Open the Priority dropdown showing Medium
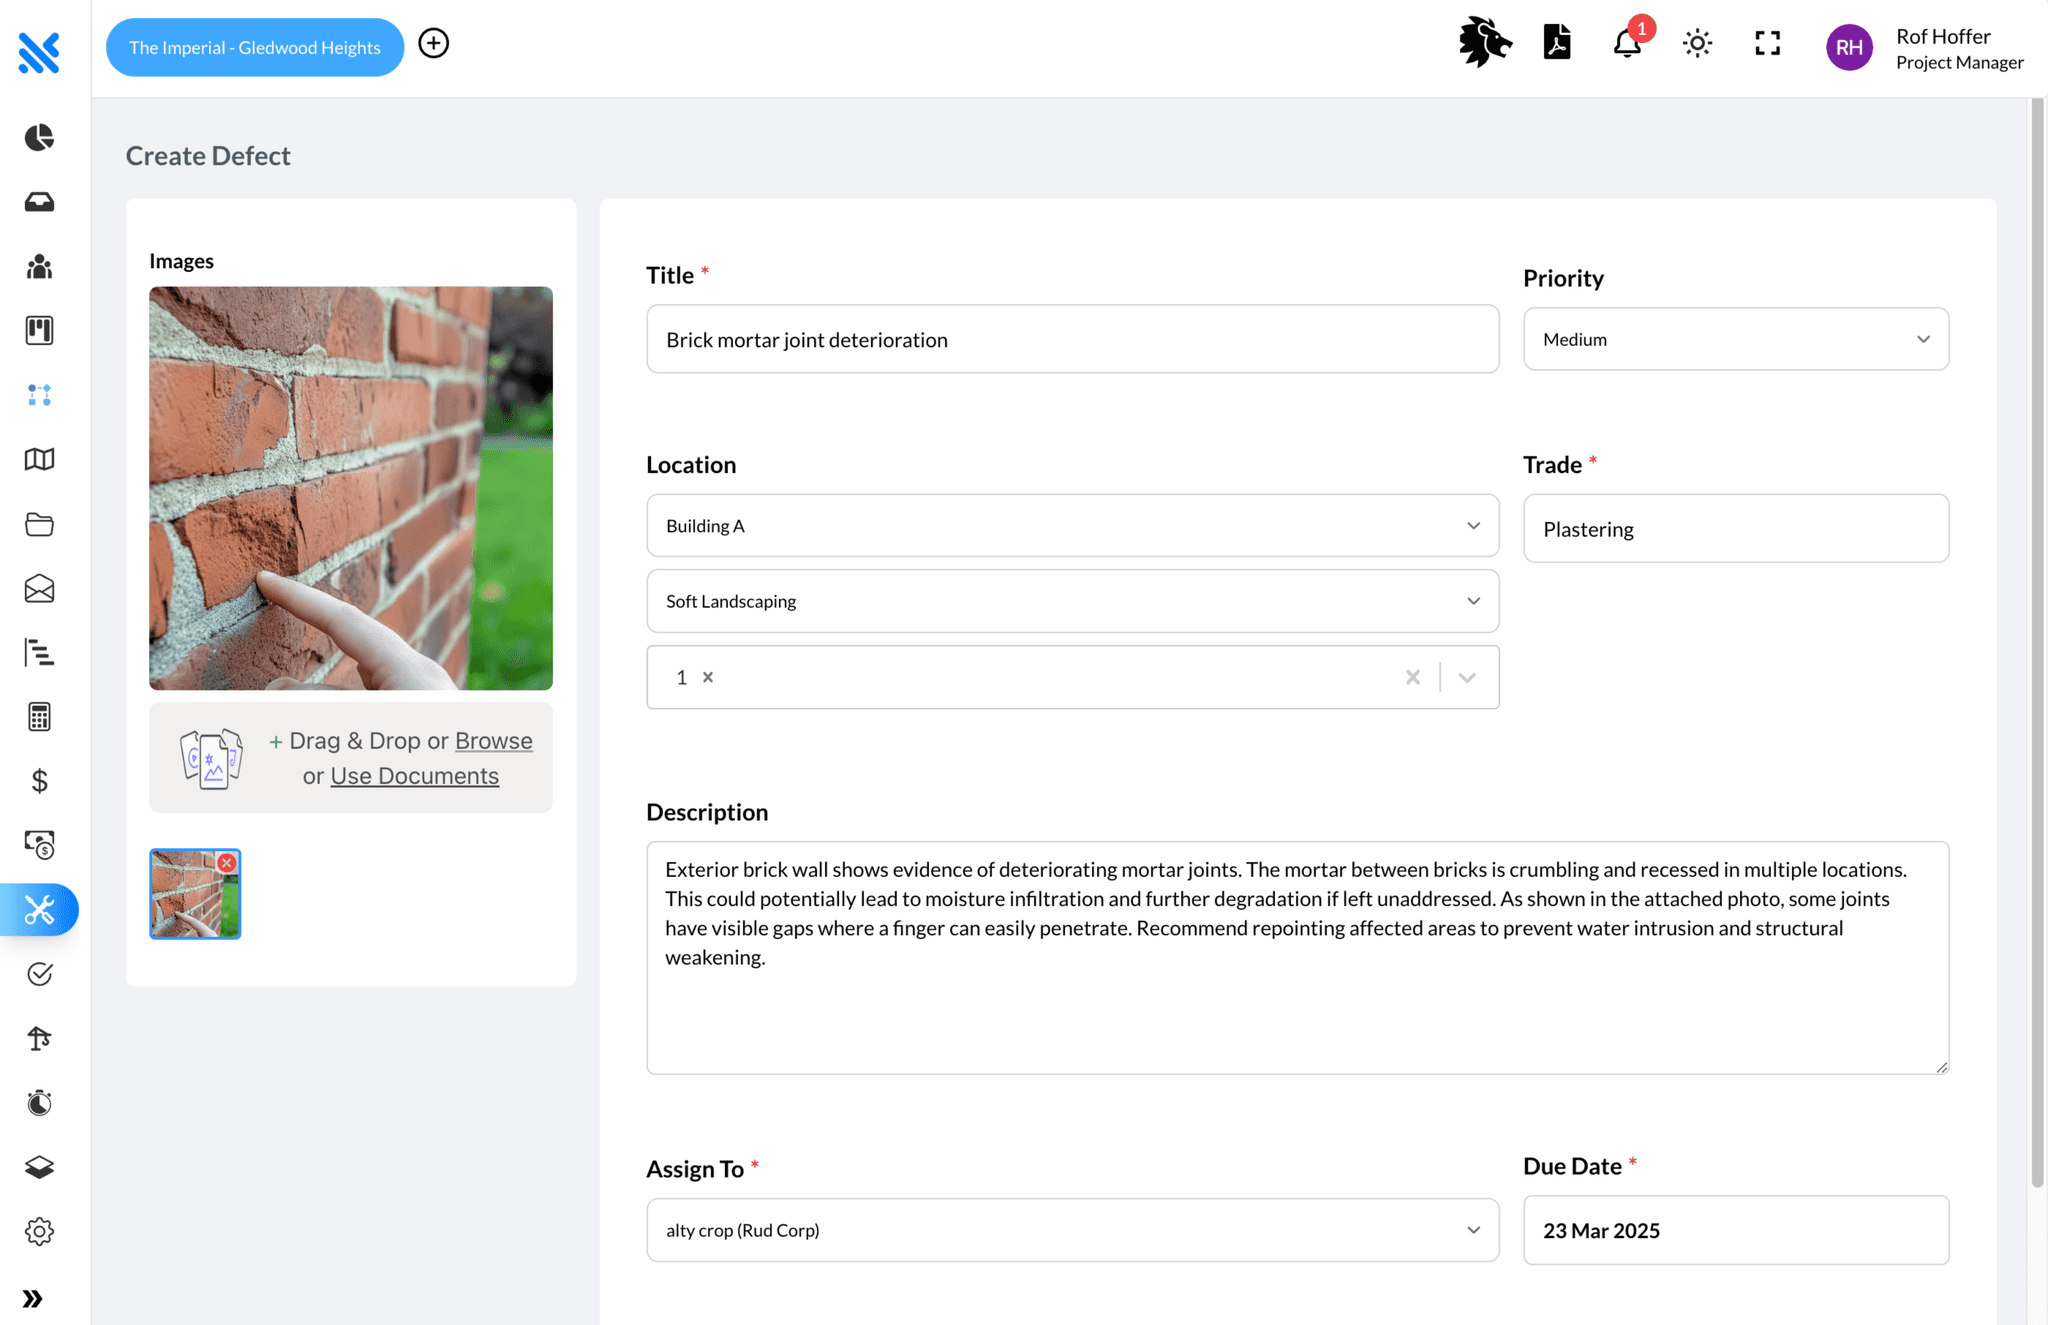Screen dimensions: 2048x1325 coord(1735,339)
